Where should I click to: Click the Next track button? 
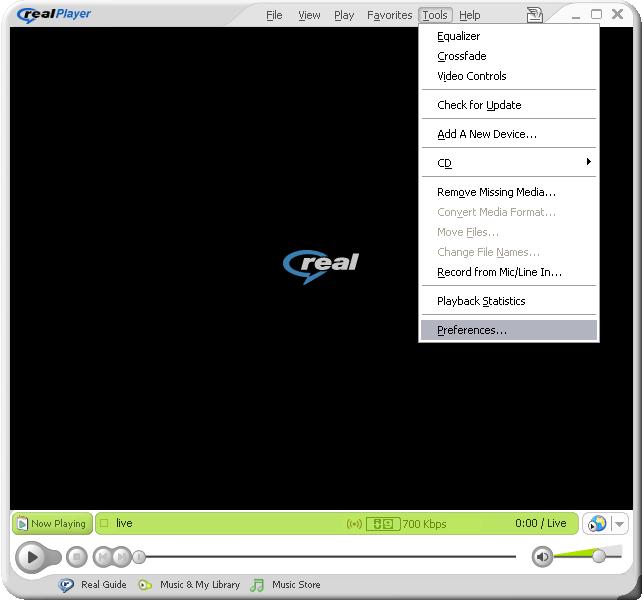(x=121, y=557)
